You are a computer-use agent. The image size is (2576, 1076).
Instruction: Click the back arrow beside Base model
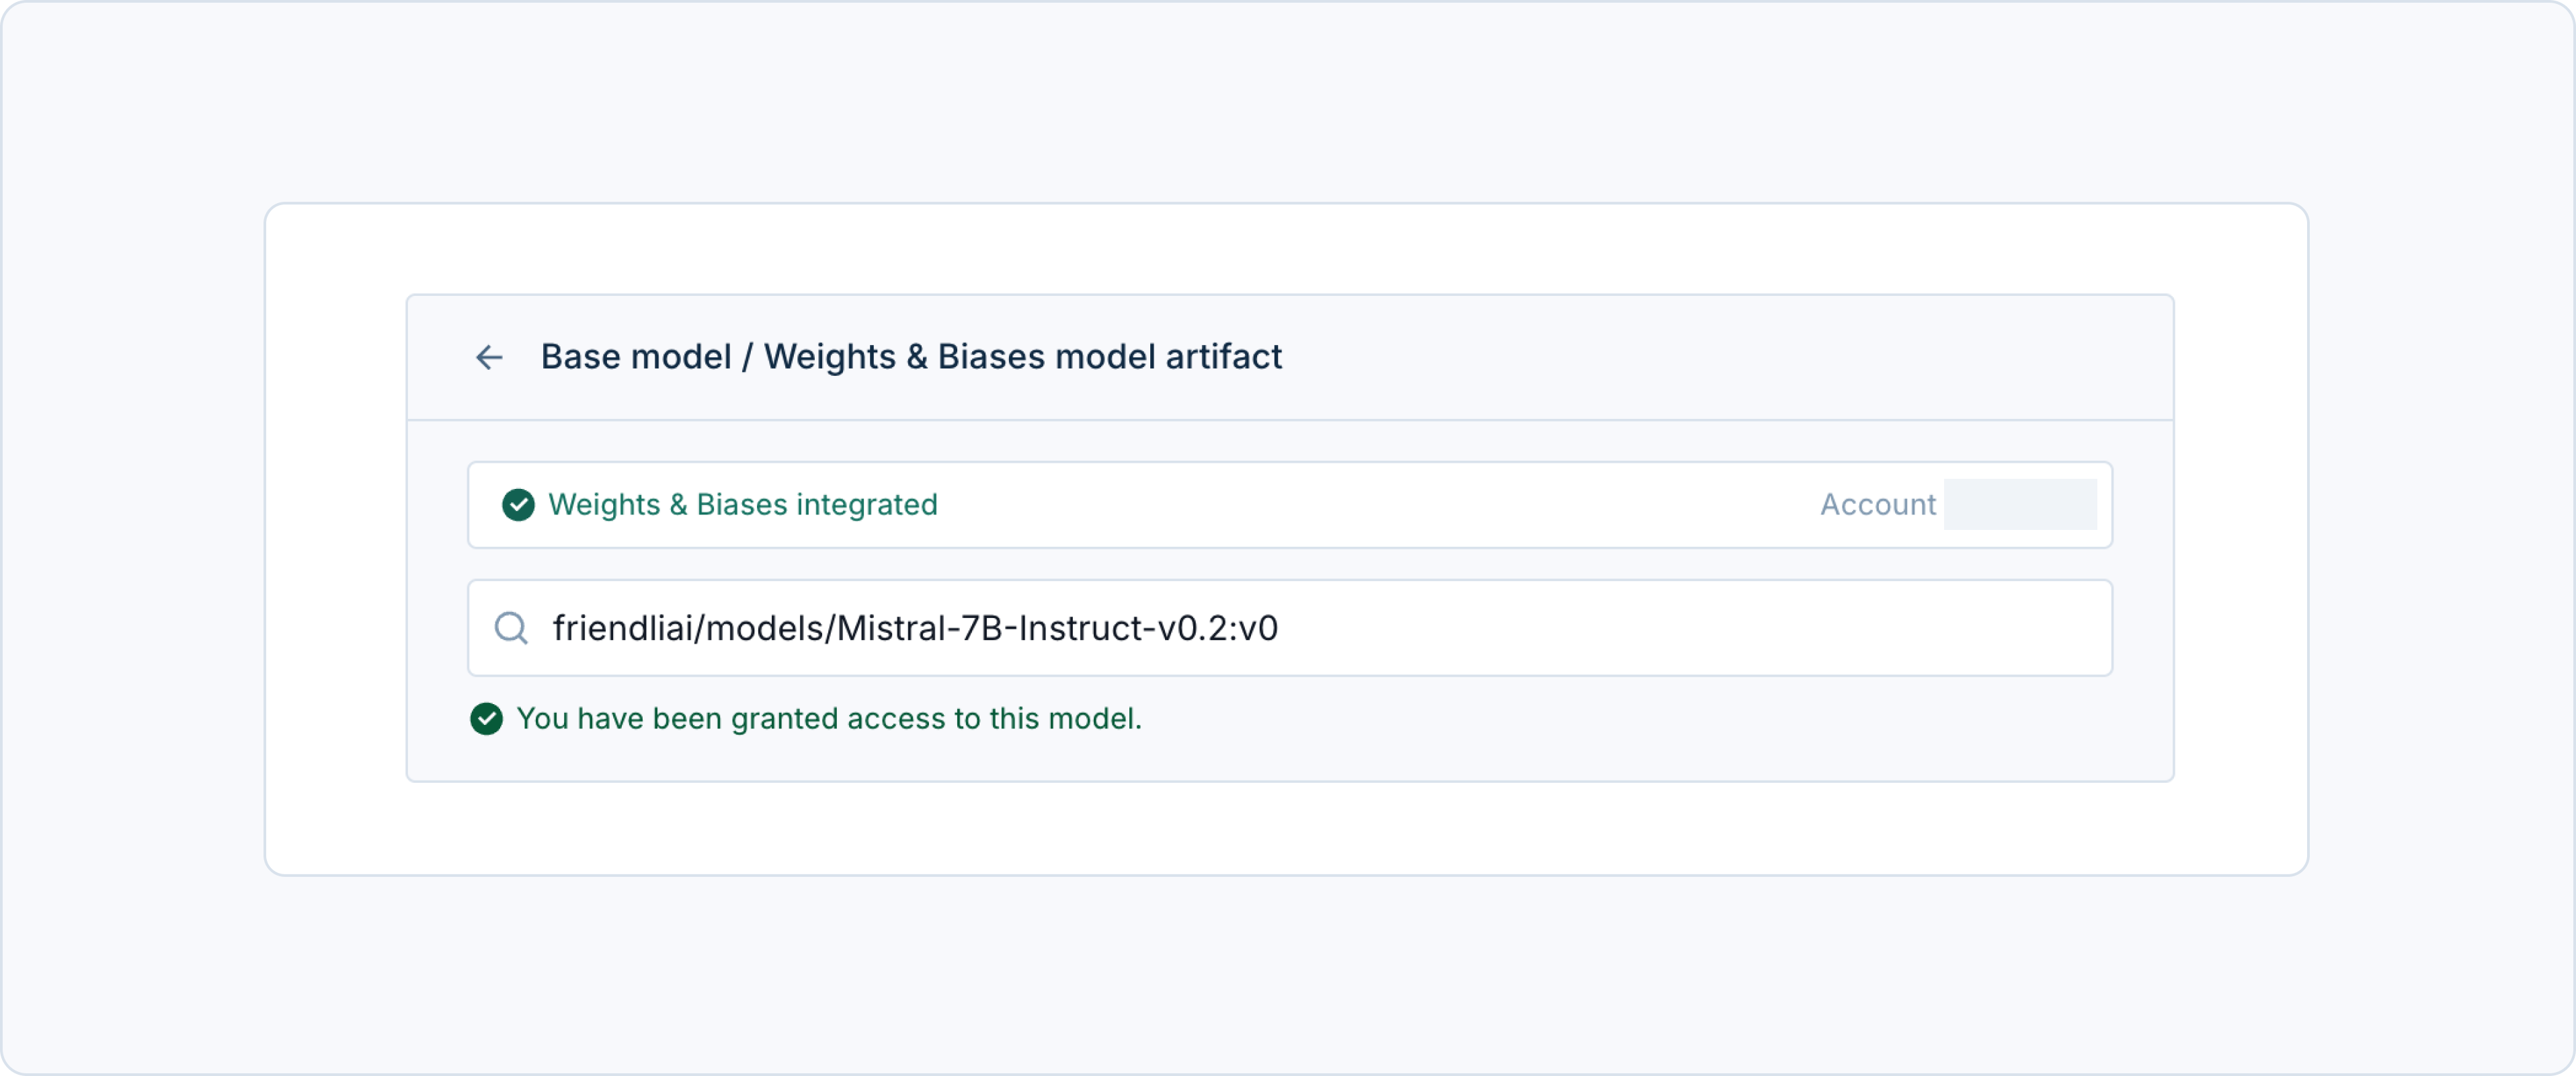coord(489,357)
